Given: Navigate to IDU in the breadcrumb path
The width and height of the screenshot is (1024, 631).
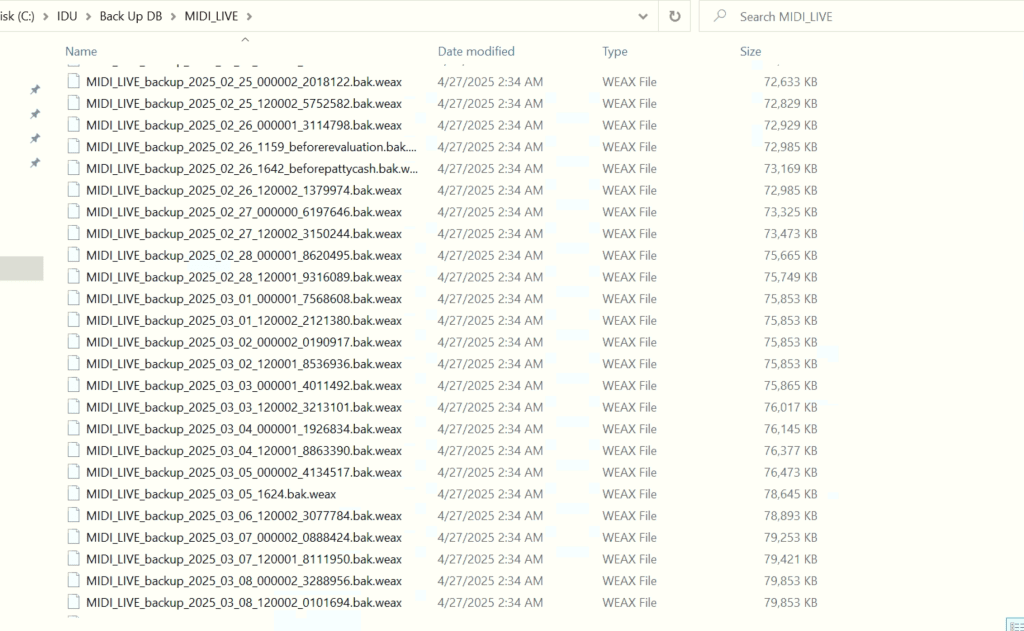Looking at the screenshot, I should tap(67, 16).
